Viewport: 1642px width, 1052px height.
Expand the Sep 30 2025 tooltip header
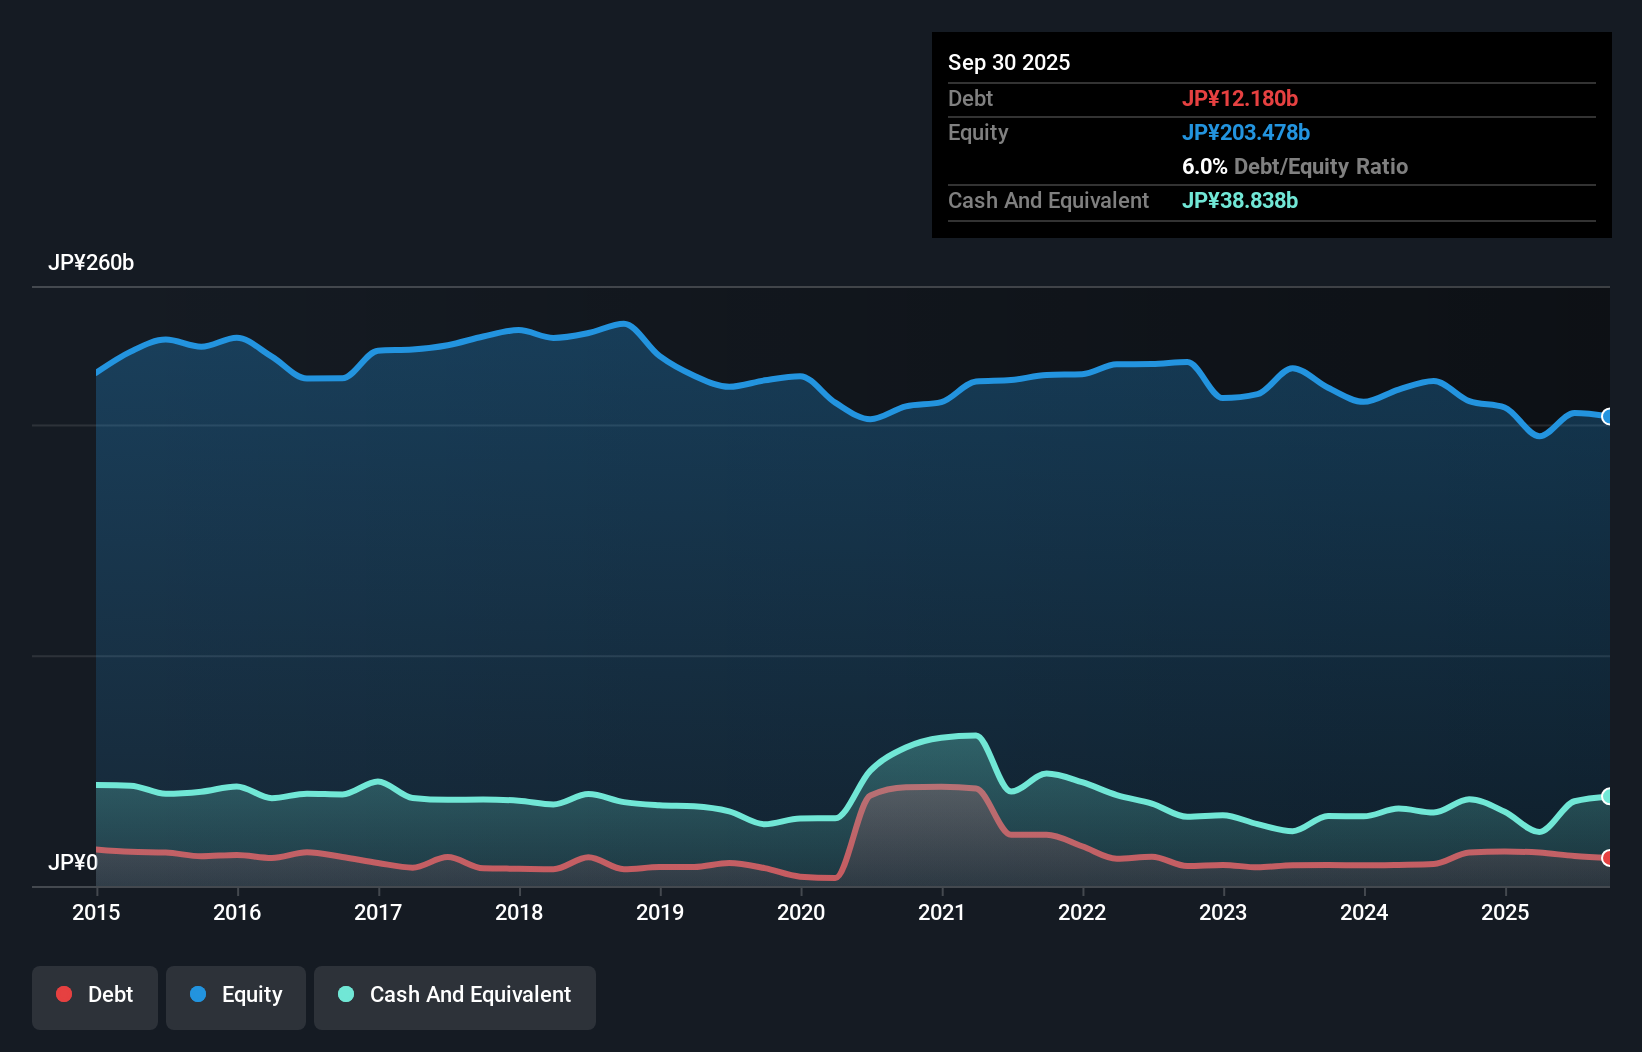pos(1009,62)
